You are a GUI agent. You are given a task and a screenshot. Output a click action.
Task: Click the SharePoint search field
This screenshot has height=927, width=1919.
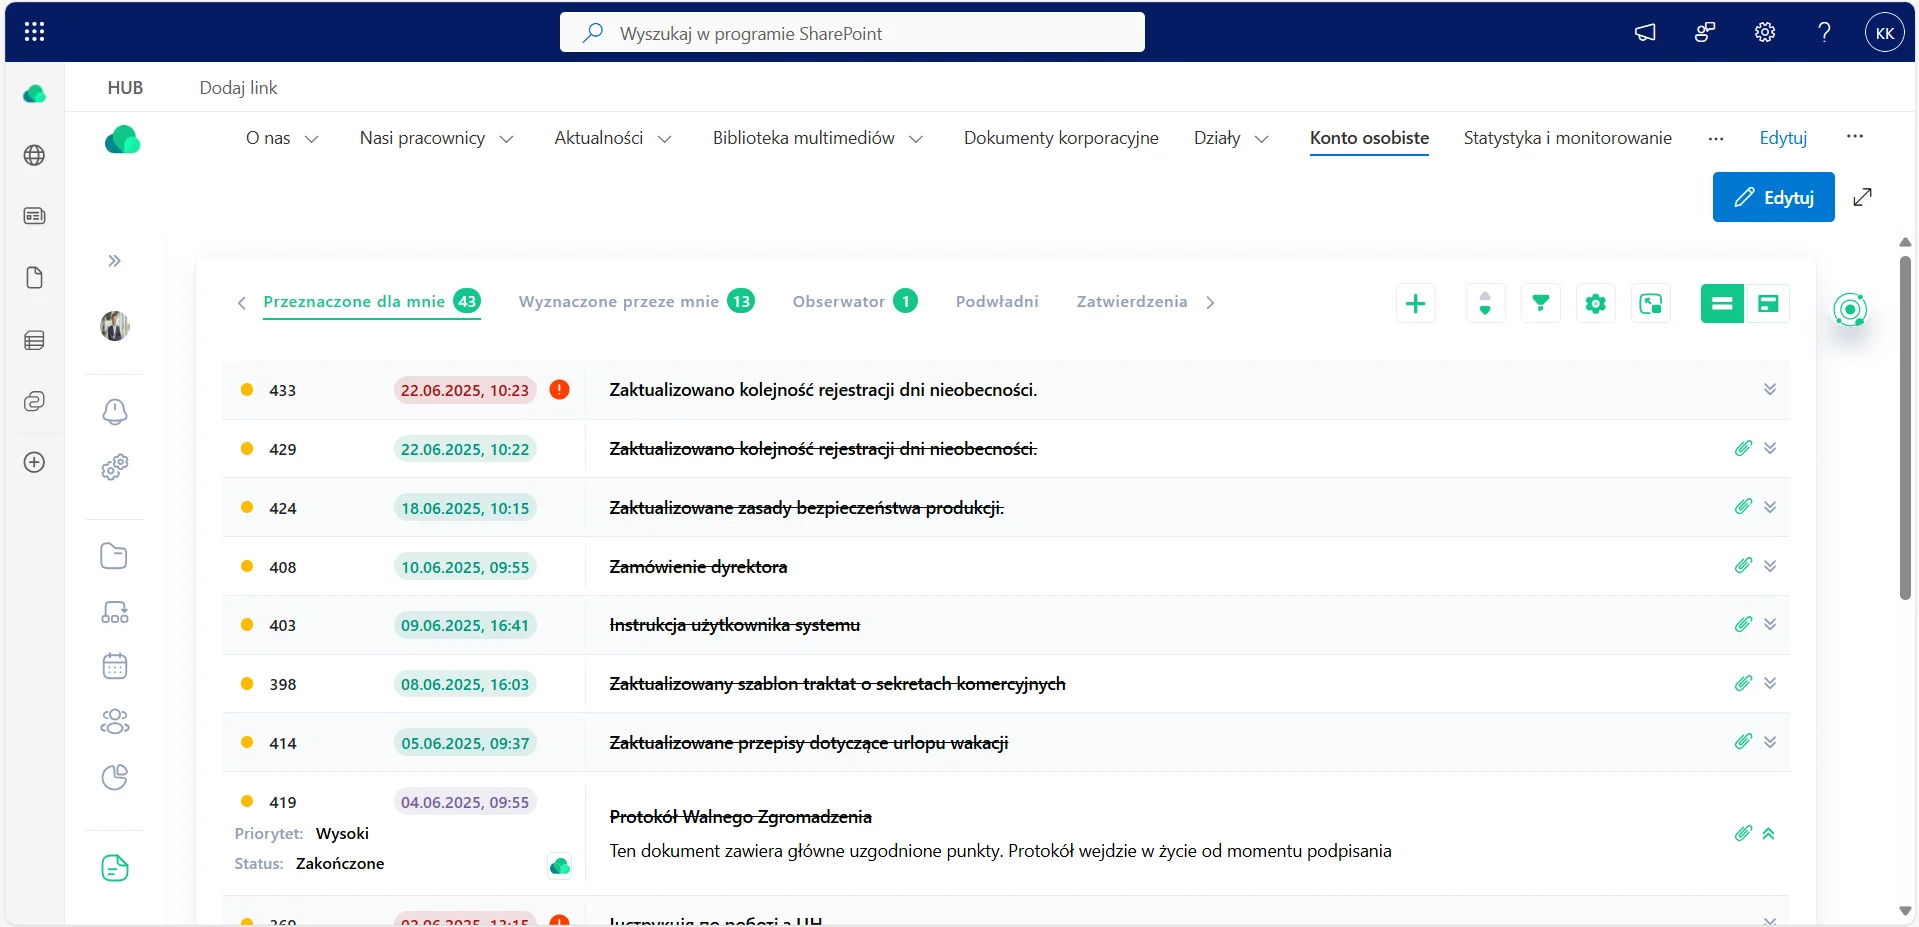tap(852, 33)
